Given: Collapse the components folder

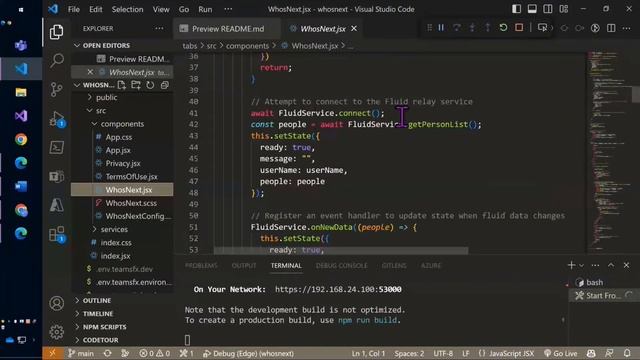Looking at the screenshot, I should (x=122, y=124).
